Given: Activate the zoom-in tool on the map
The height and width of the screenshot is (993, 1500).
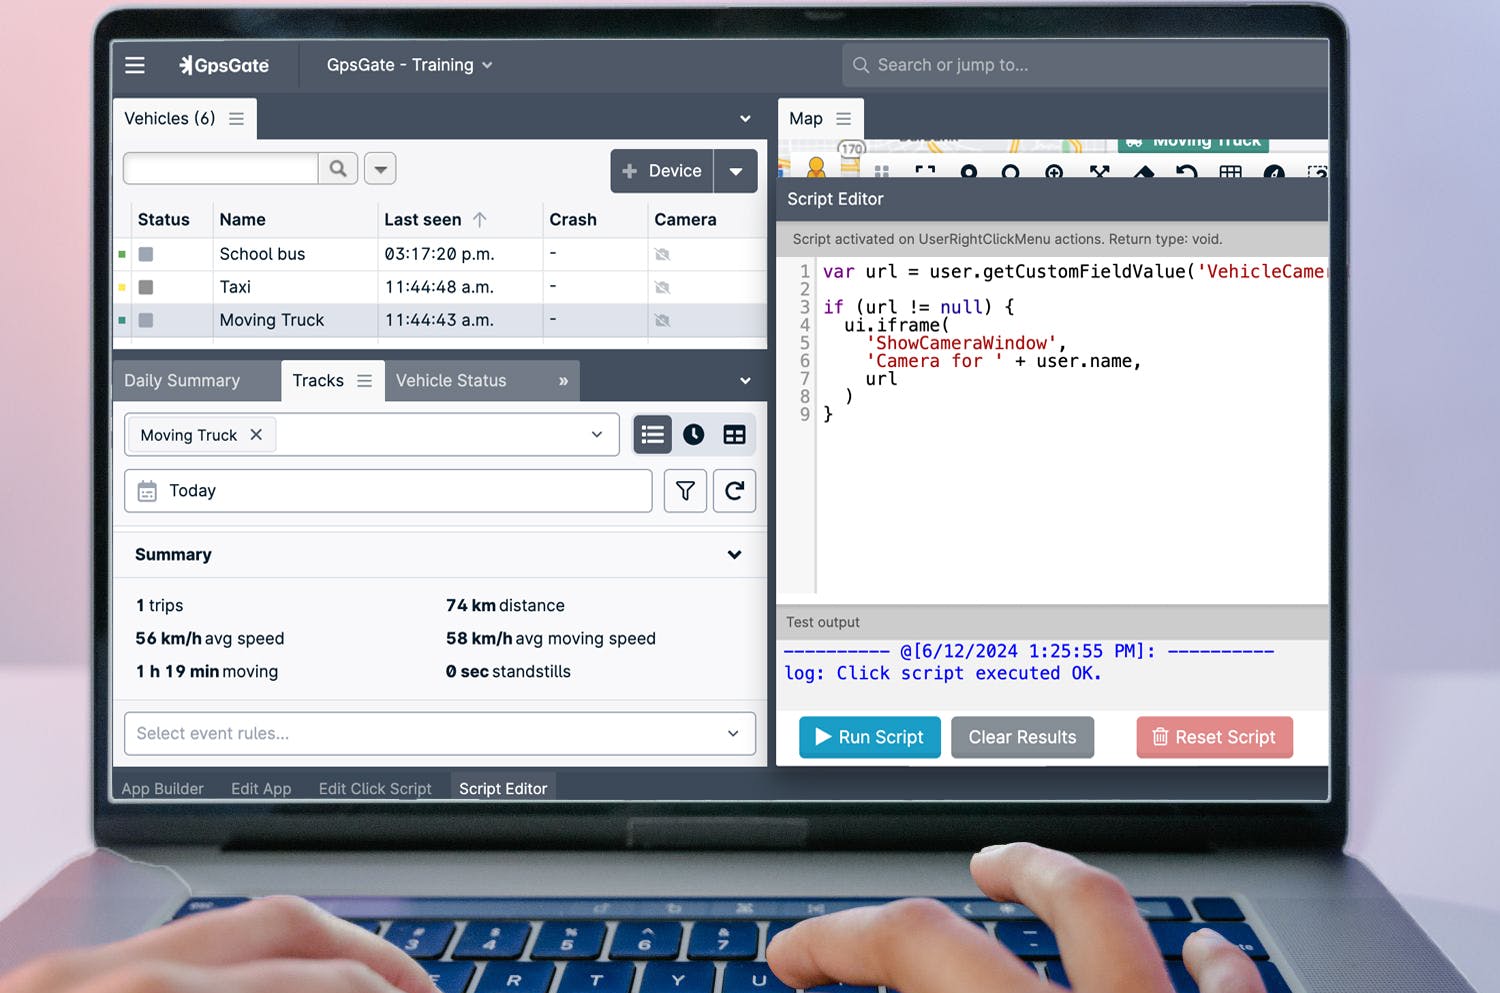Looking at the screenshot, I should [1054, 172].
